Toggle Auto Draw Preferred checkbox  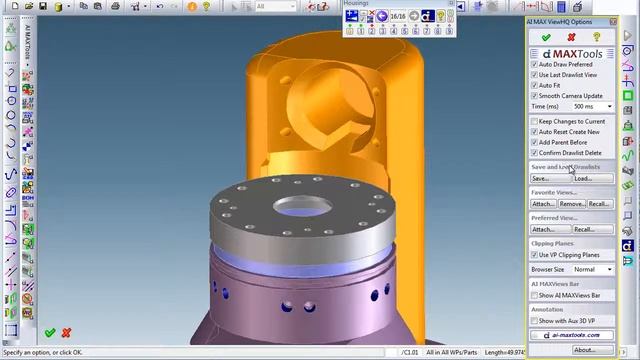click(x=534, y=64)
